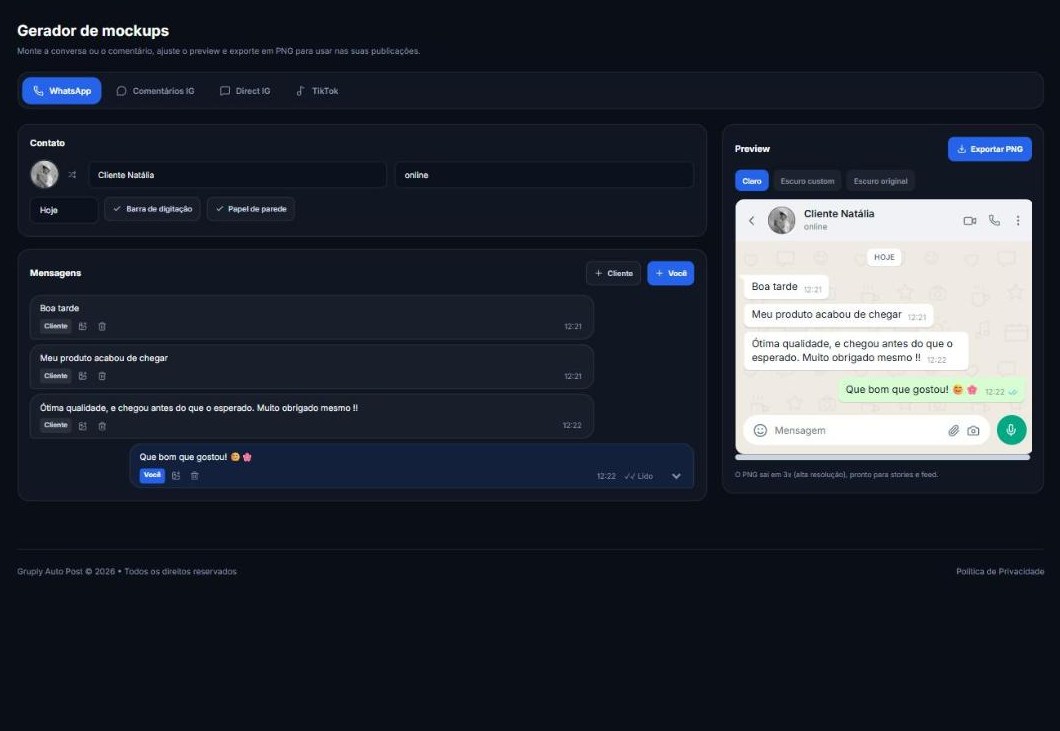Image resolution: width=1060 pixels, height=731 pixels.
Task: Click the 'Ótima qualidade, e chegou antes' text field
Action: coord(311,408)
